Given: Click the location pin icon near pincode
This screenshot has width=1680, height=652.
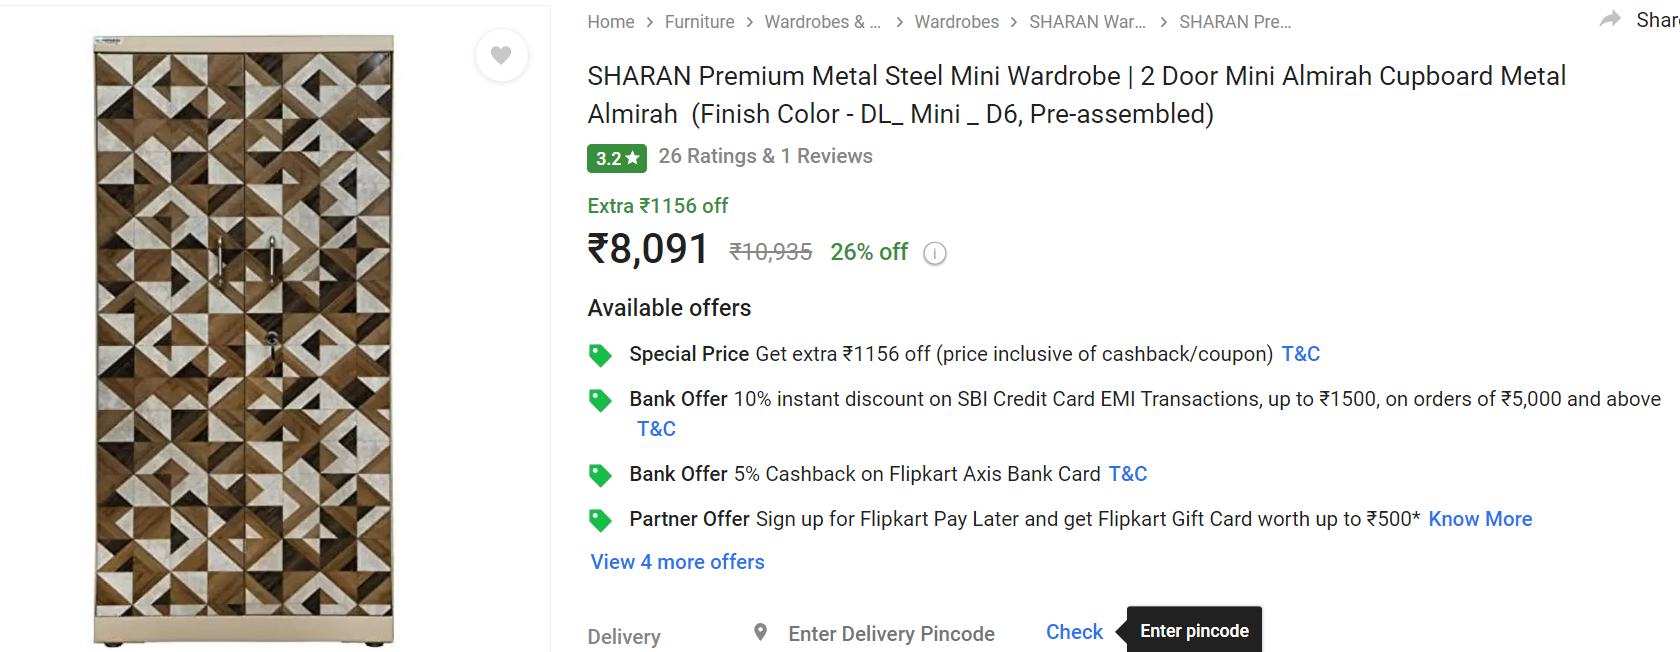Looking at the screenshot, I should click(x=761, y=632).
